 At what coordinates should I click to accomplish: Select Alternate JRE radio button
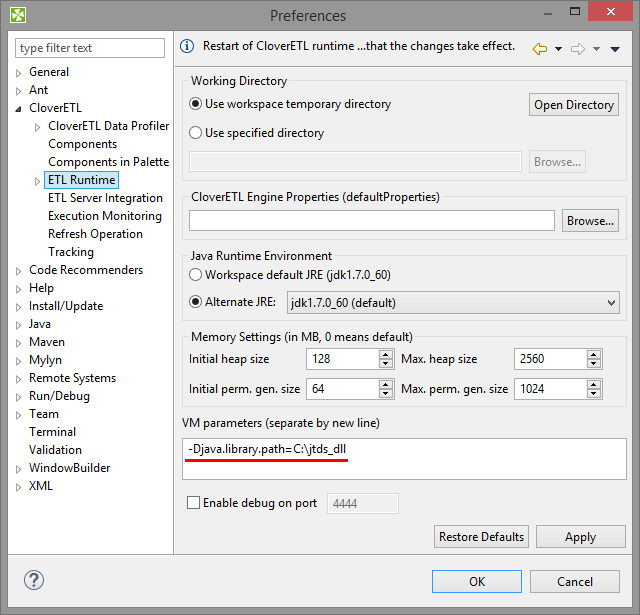coord(196,302)
